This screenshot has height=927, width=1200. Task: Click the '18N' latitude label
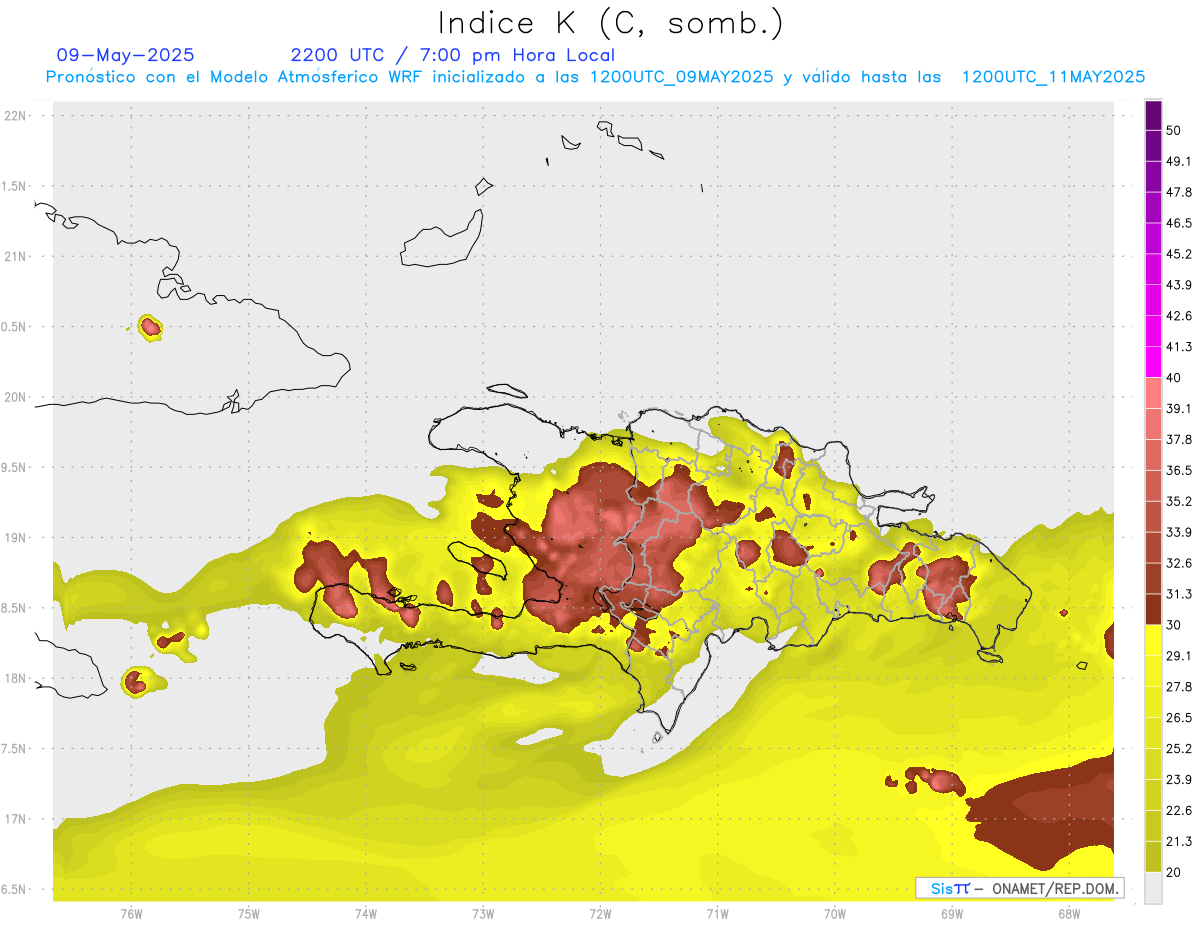[x=16, y=678]
